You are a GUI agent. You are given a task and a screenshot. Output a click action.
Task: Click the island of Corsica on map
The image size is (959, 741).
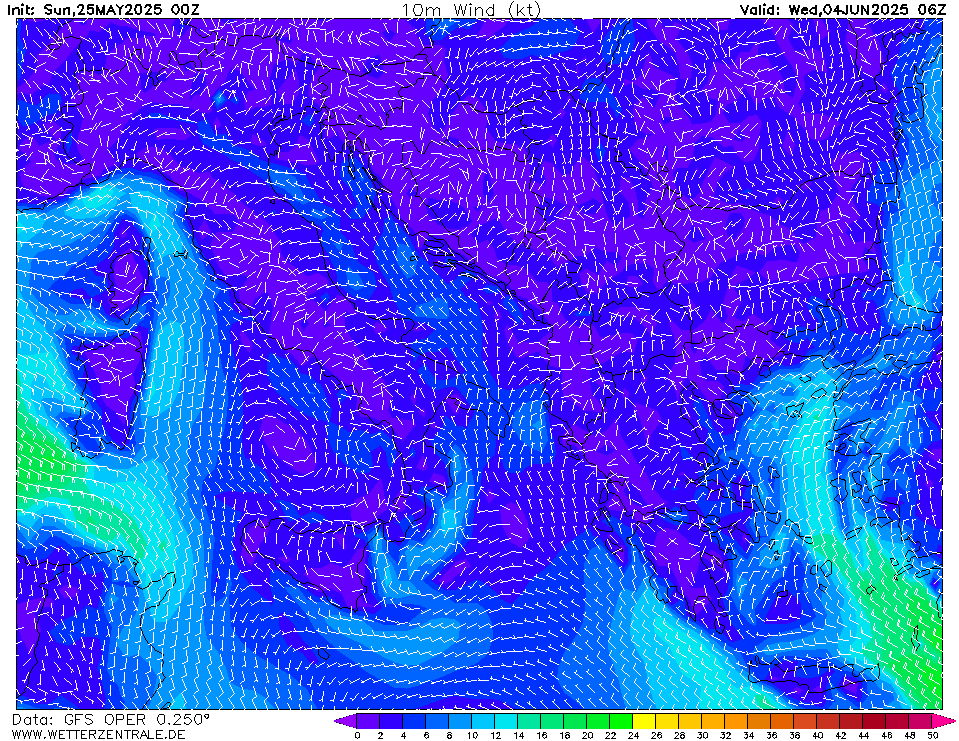point(130,280)
